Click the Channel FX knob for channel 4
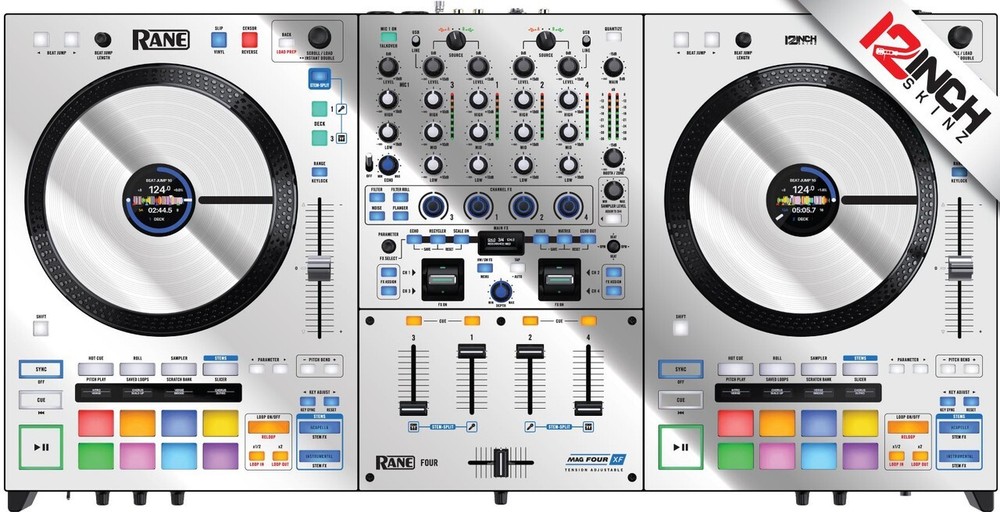The height and width of the screenshot is (512, 1000). pyautogui.click(x=568, y=207)
